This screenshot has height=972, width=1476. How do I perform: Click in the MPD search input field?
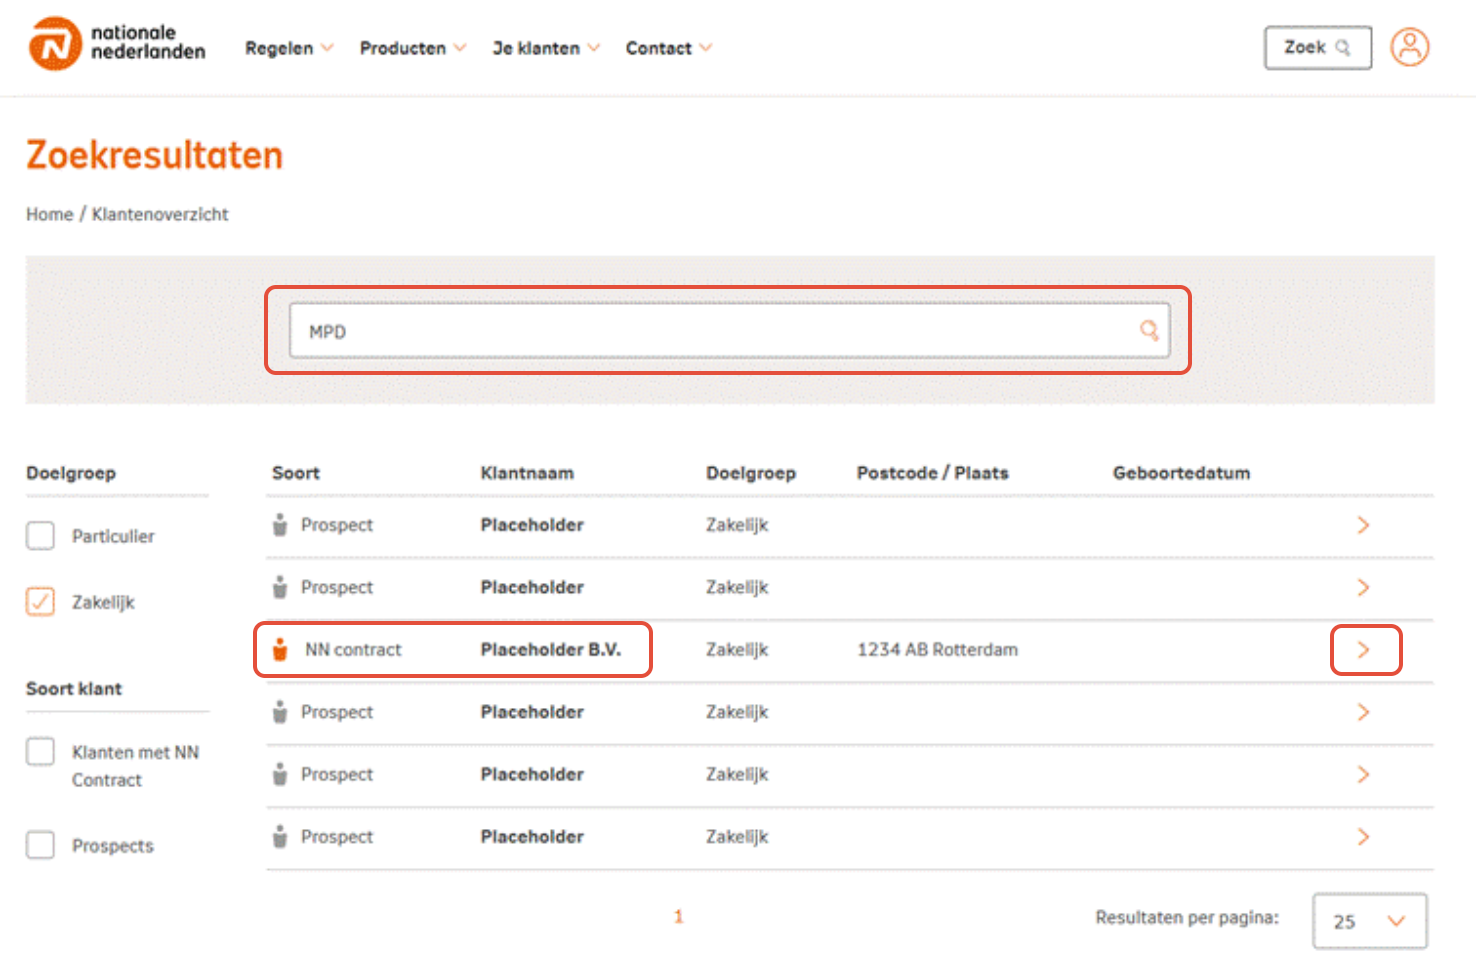[x=729, y=331]
